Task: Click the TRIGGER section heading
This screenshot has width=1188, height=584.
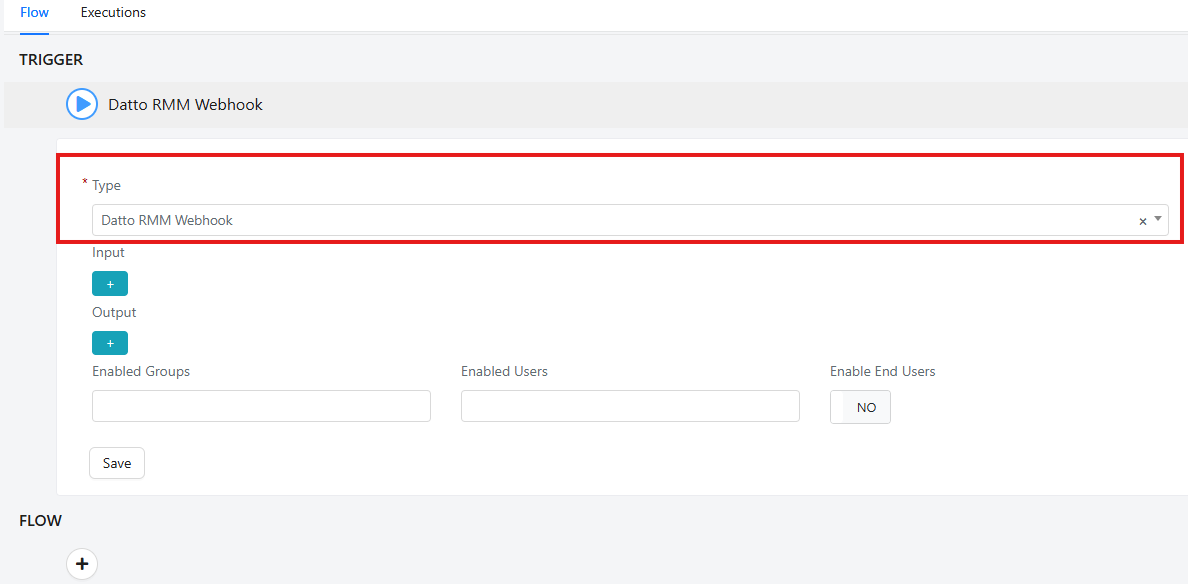Action: (x=51, y=60)
